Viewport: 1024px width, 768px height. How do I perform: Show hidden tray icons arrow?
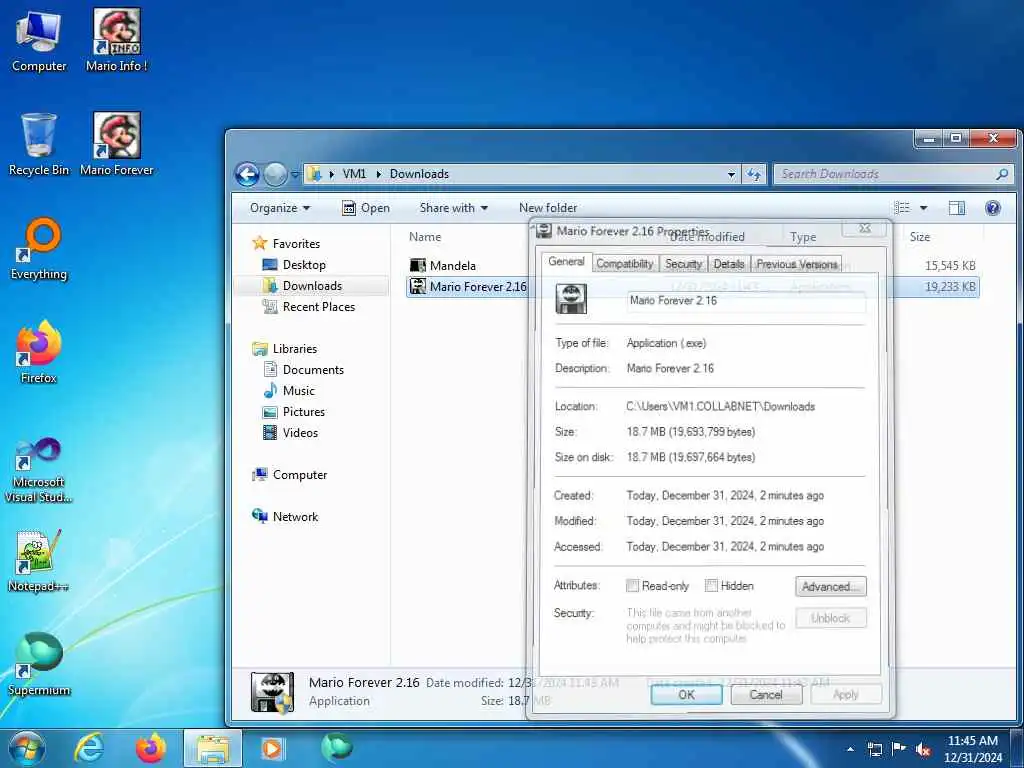[850, 750]
